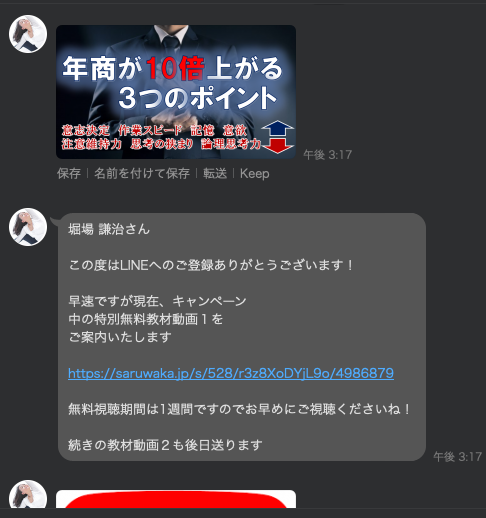Click the line この度はLINEへのご登録
The image size is (486, 518).
coord(211,265)
